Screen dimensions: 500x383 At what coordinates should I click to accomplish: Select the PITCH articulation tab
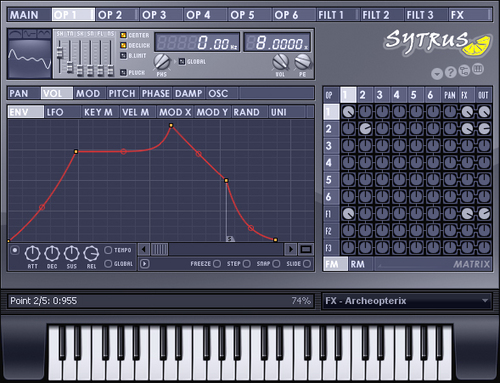[123, 93]
